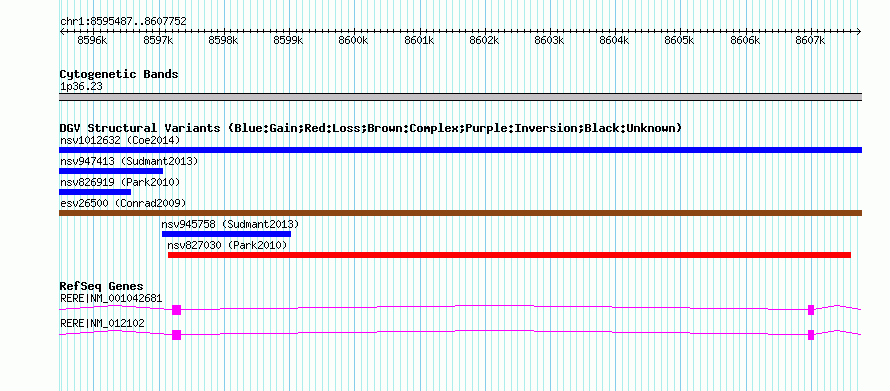Click the blue nsv826919 variant bar
This screenshot has height=391, width=890.
(95, 192)
